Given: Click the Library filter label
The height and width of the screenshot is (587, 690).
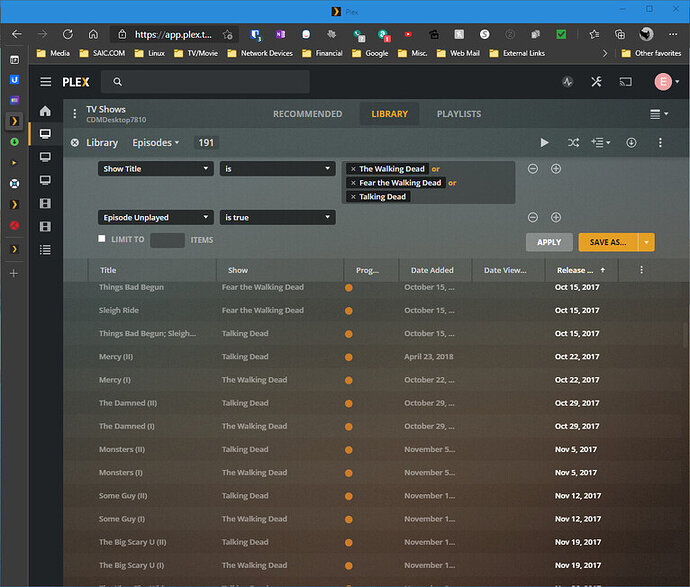Looking at the screenshot, I should click(x=102, y=143).
